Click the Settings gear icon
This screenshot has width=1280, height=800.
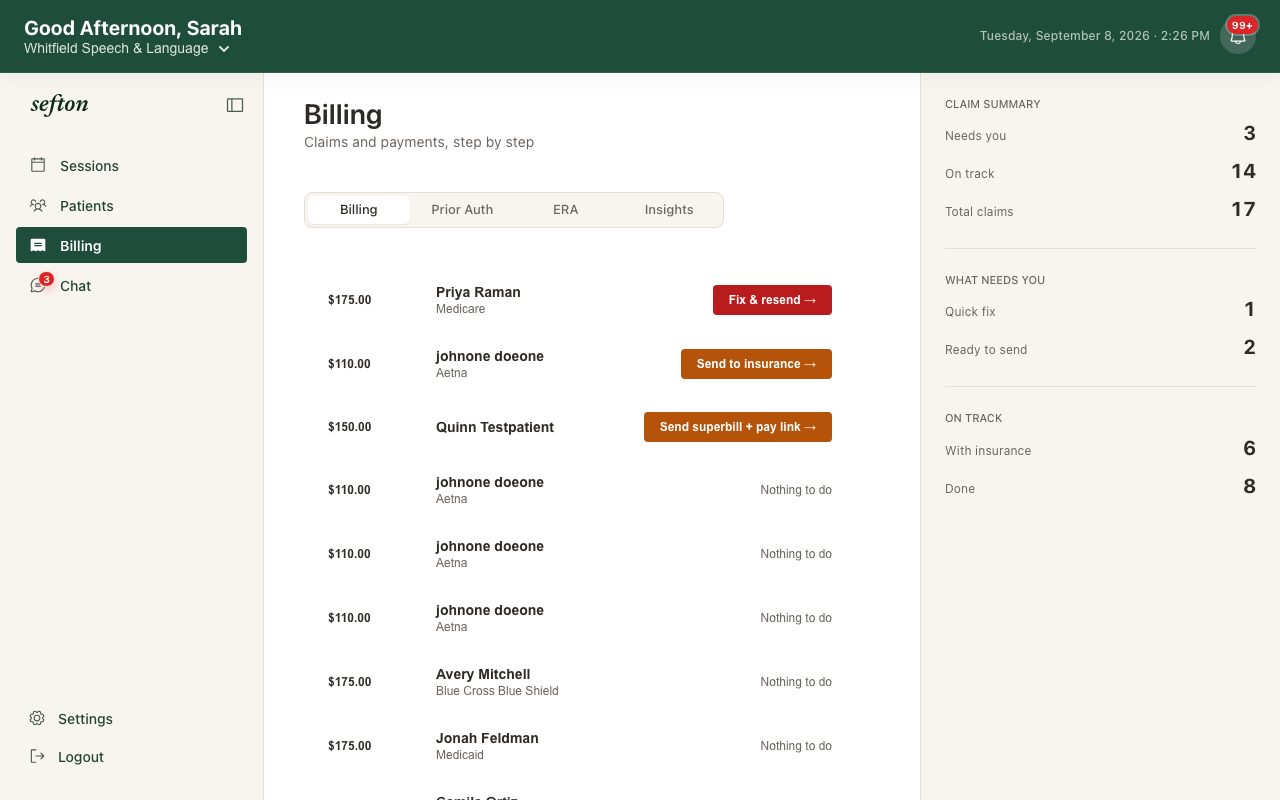click(37, 718)
